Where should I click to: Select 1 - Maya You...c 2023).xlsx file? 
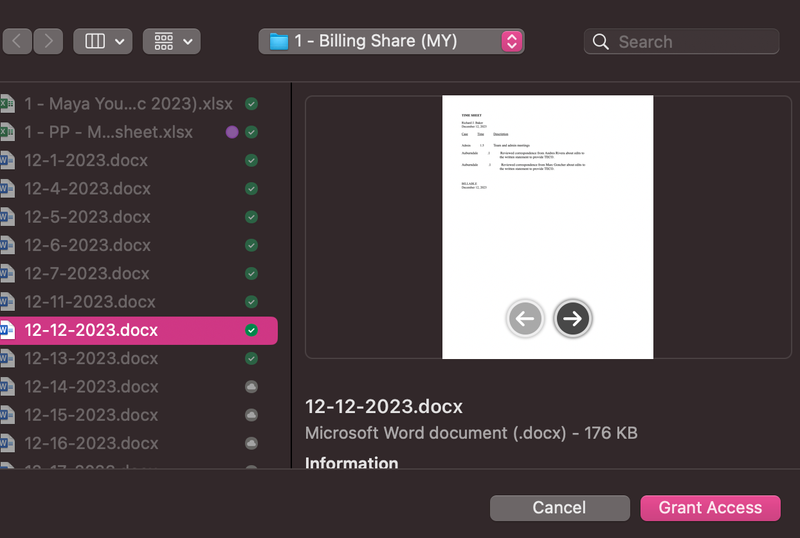coord(138,104)
